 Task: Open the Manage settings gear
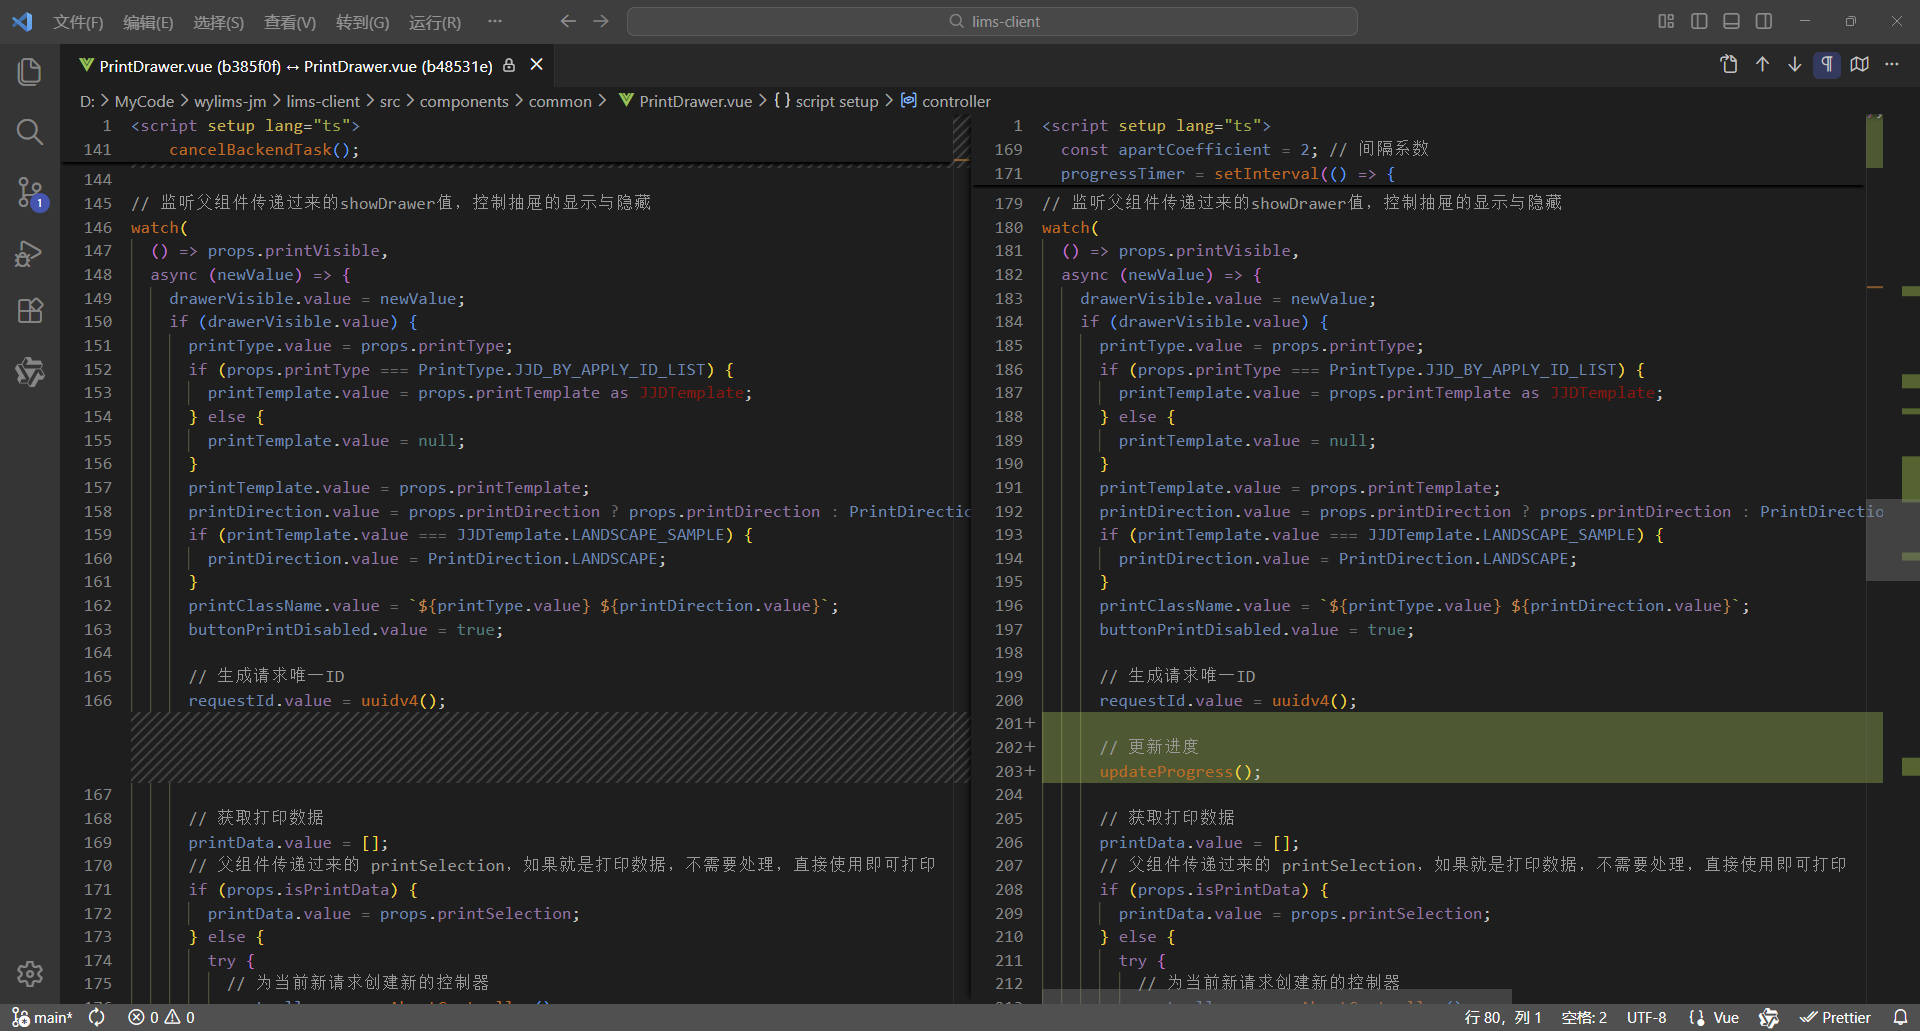pyautogui.click(x=30, y=974)
